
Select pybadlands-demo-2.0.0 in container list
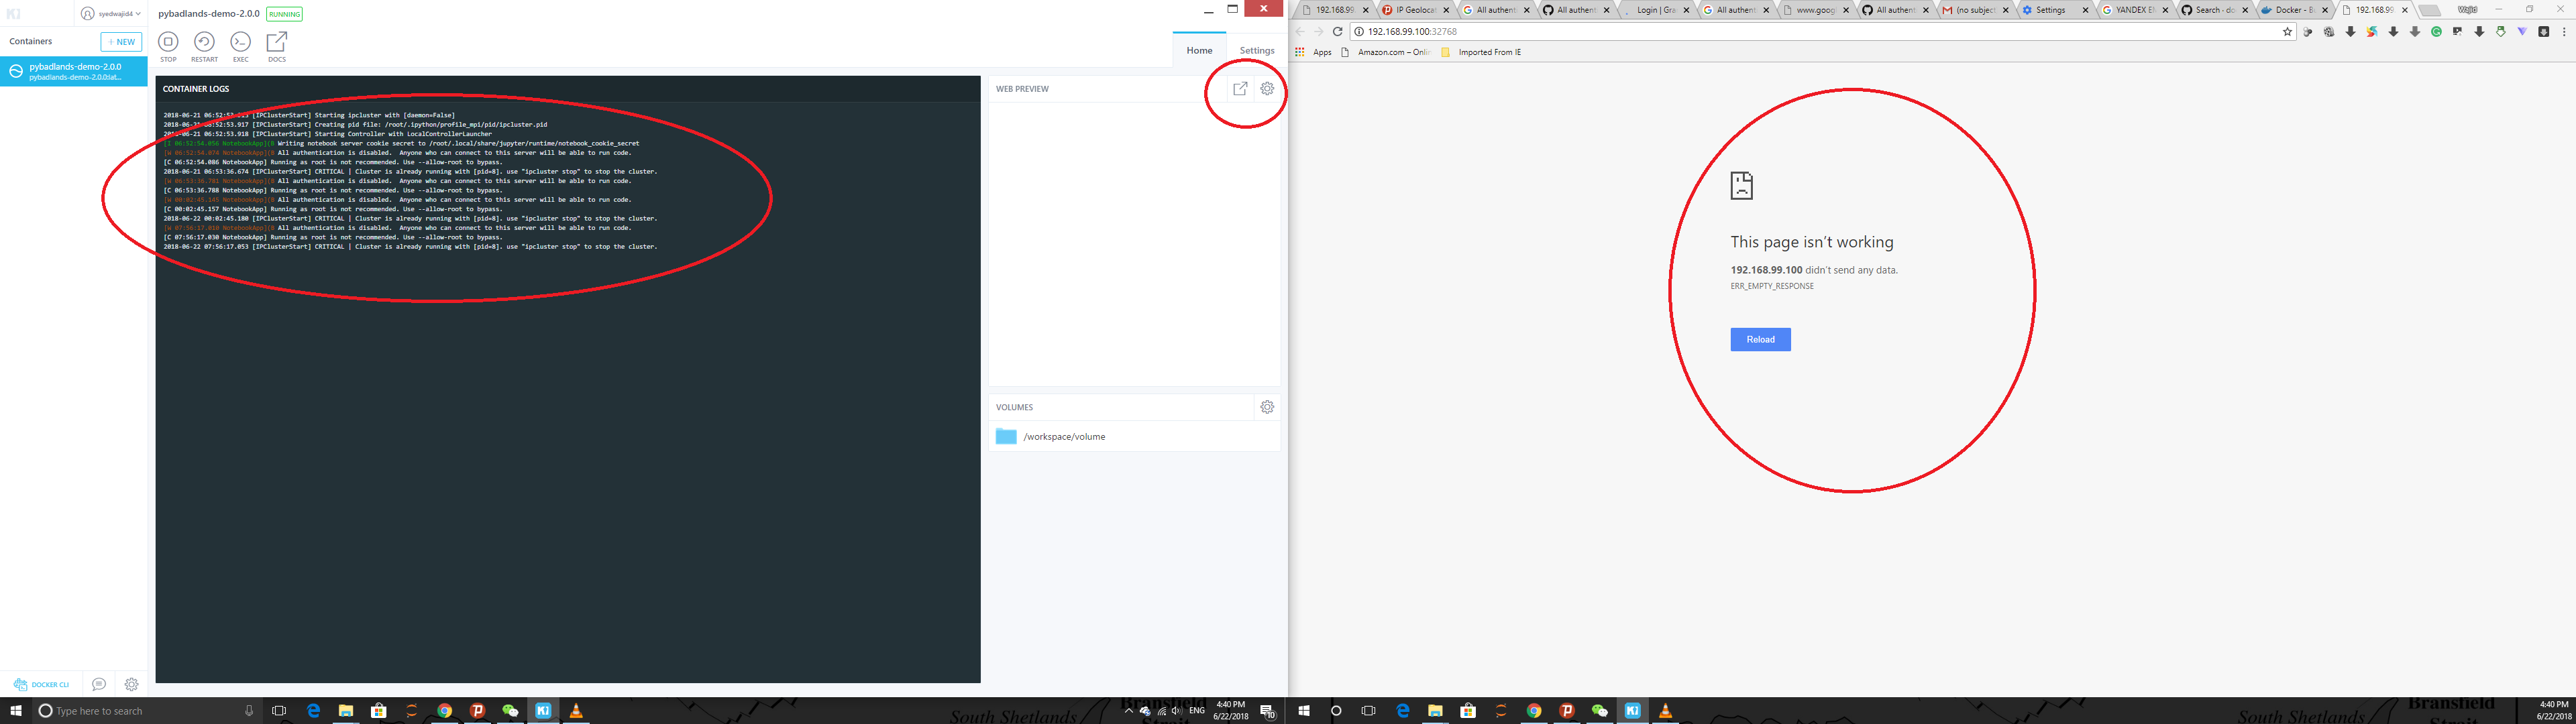[x=74, y=71]
